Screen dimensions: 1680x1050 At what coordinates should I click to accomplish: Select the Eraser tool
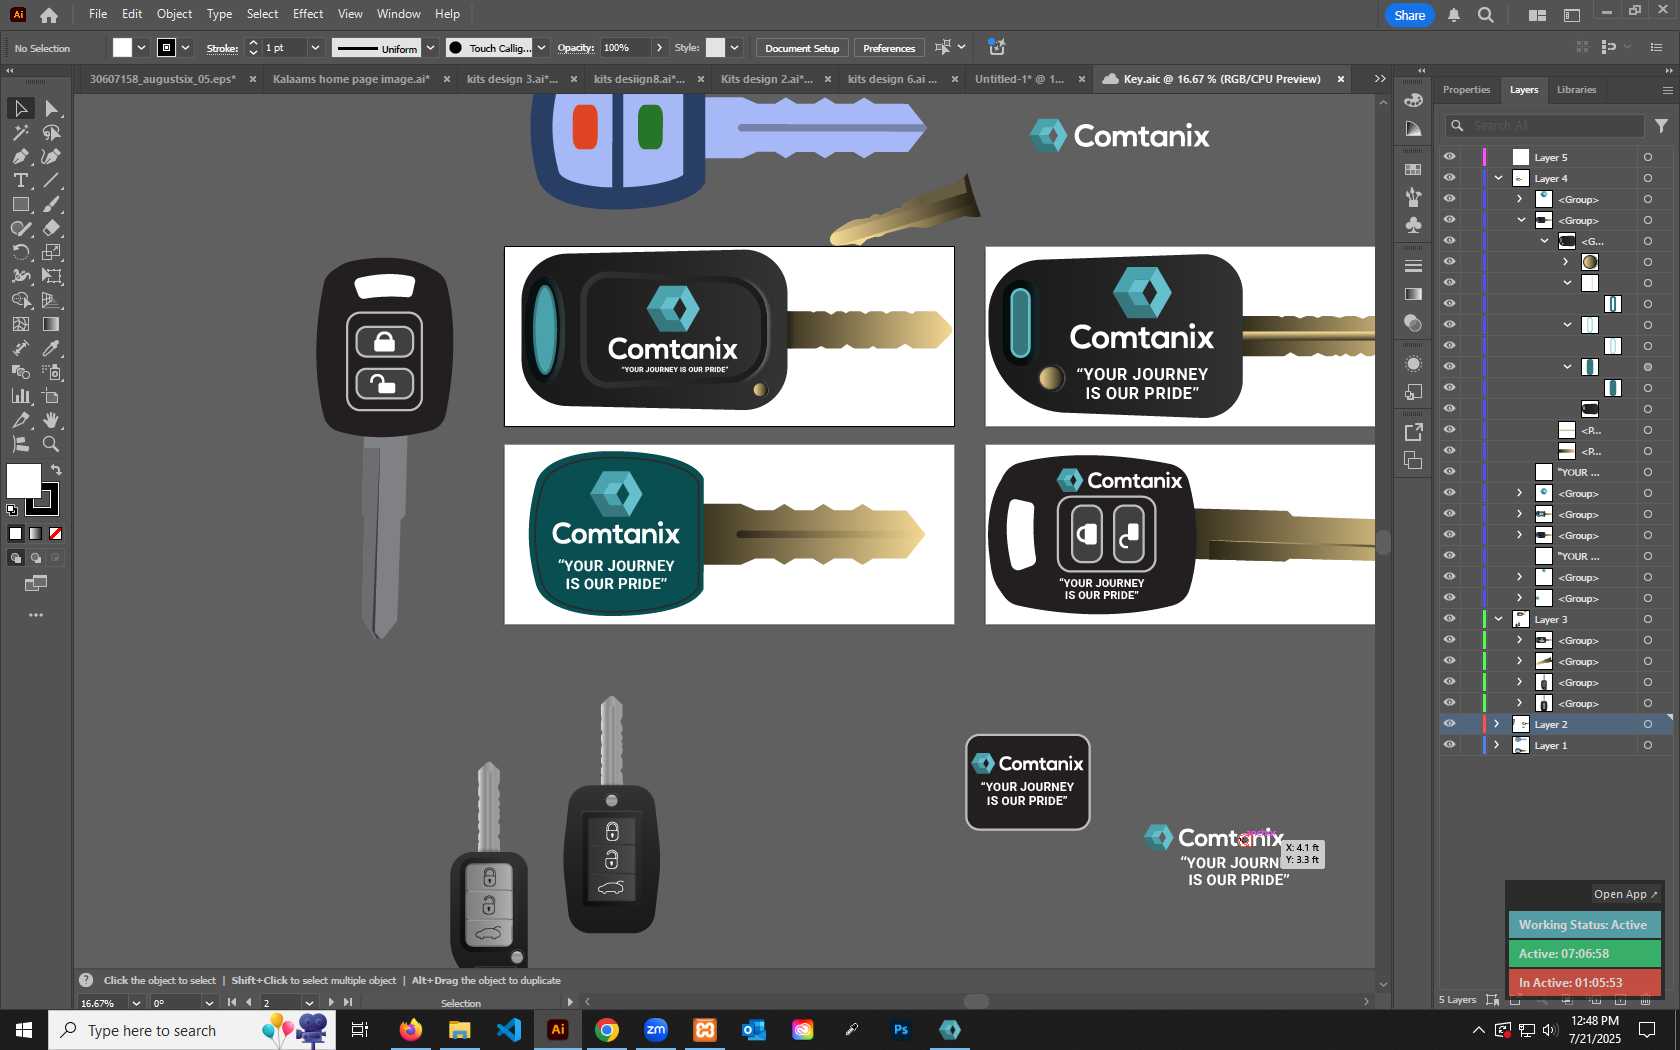52,228
